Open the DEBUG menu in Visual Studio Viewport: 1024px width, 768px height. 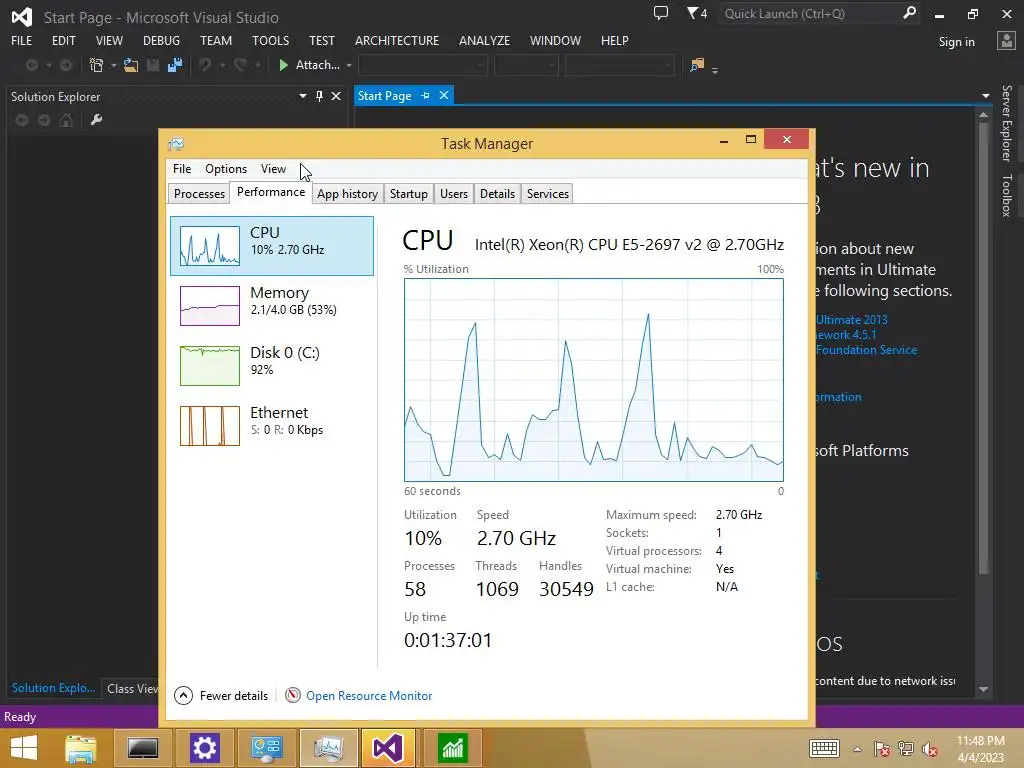(x=161, y=40)
